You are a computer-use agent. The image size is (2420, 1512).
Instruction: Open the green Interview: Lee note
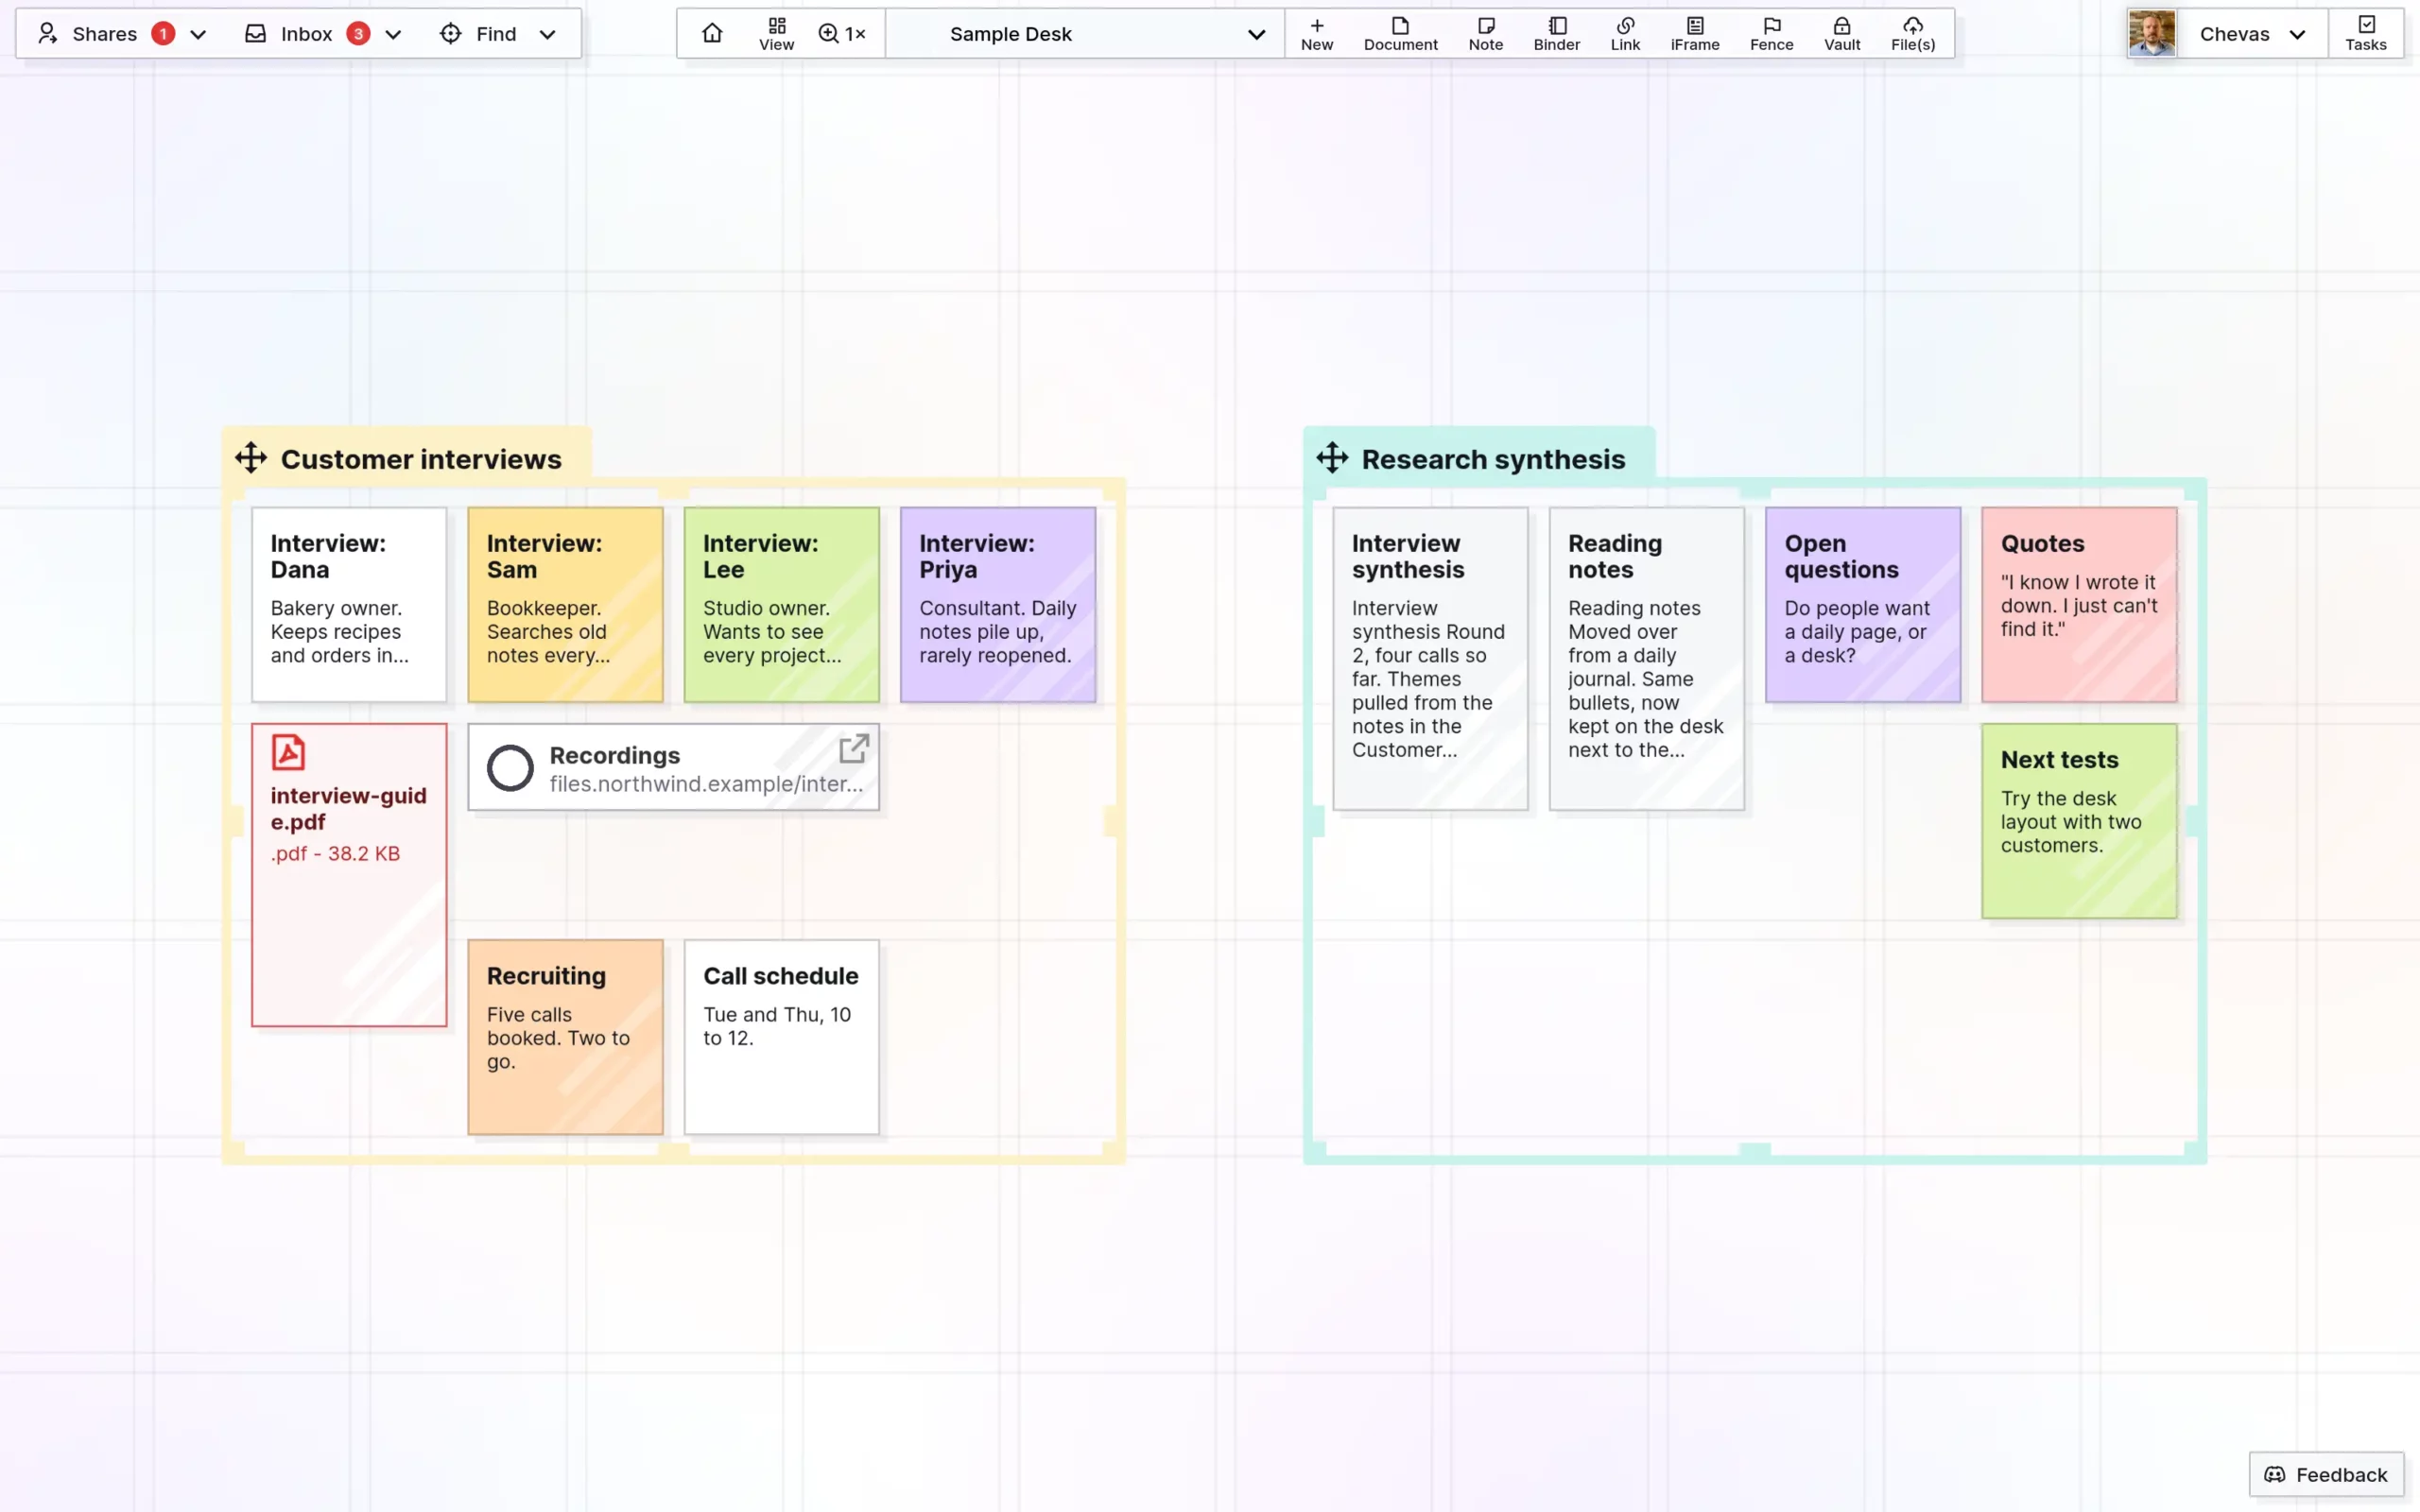coord(781,604)
